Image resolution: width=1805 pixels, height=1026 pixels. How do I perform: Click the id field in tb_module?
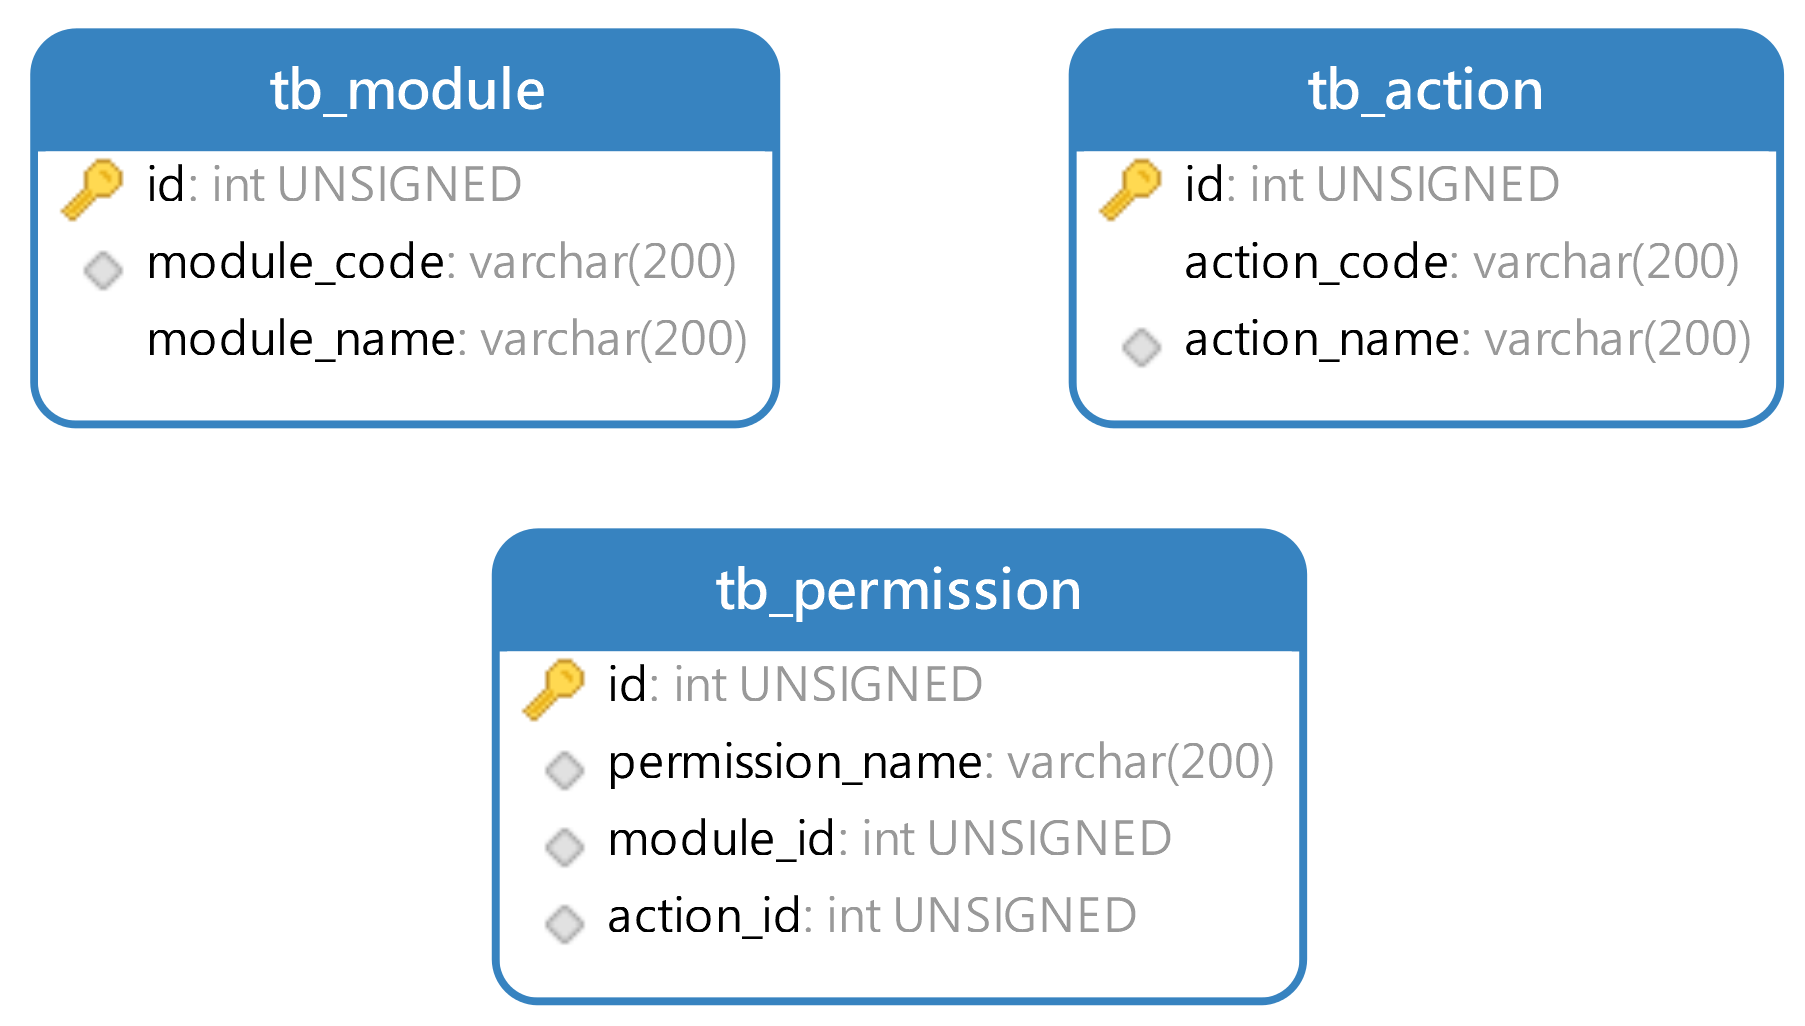point(405,185)
